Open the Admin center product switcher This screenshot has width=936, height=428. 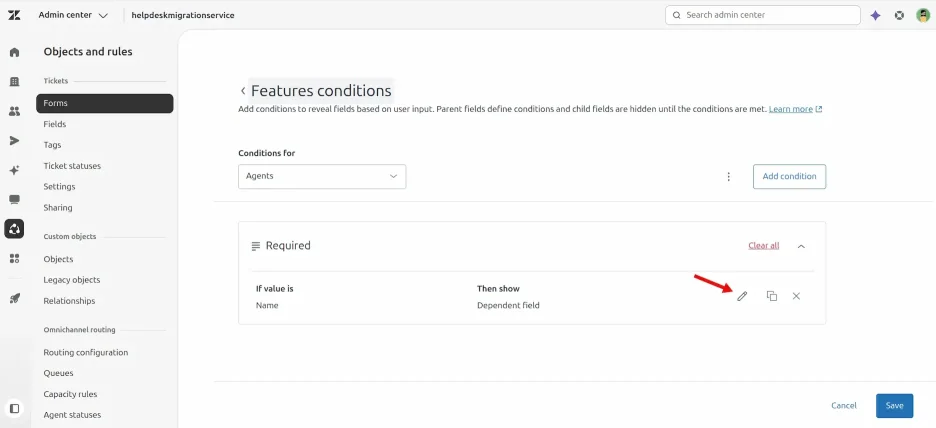click(x=73, y=16)
